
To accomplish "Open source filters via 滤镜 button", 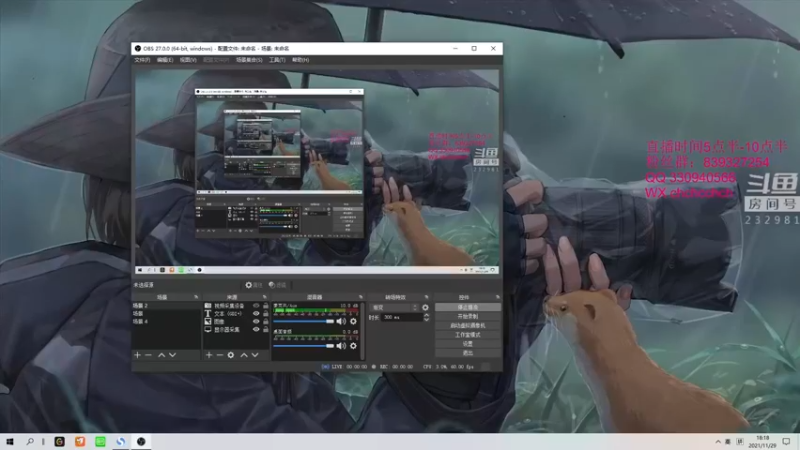I will click(x=278, y=285).
